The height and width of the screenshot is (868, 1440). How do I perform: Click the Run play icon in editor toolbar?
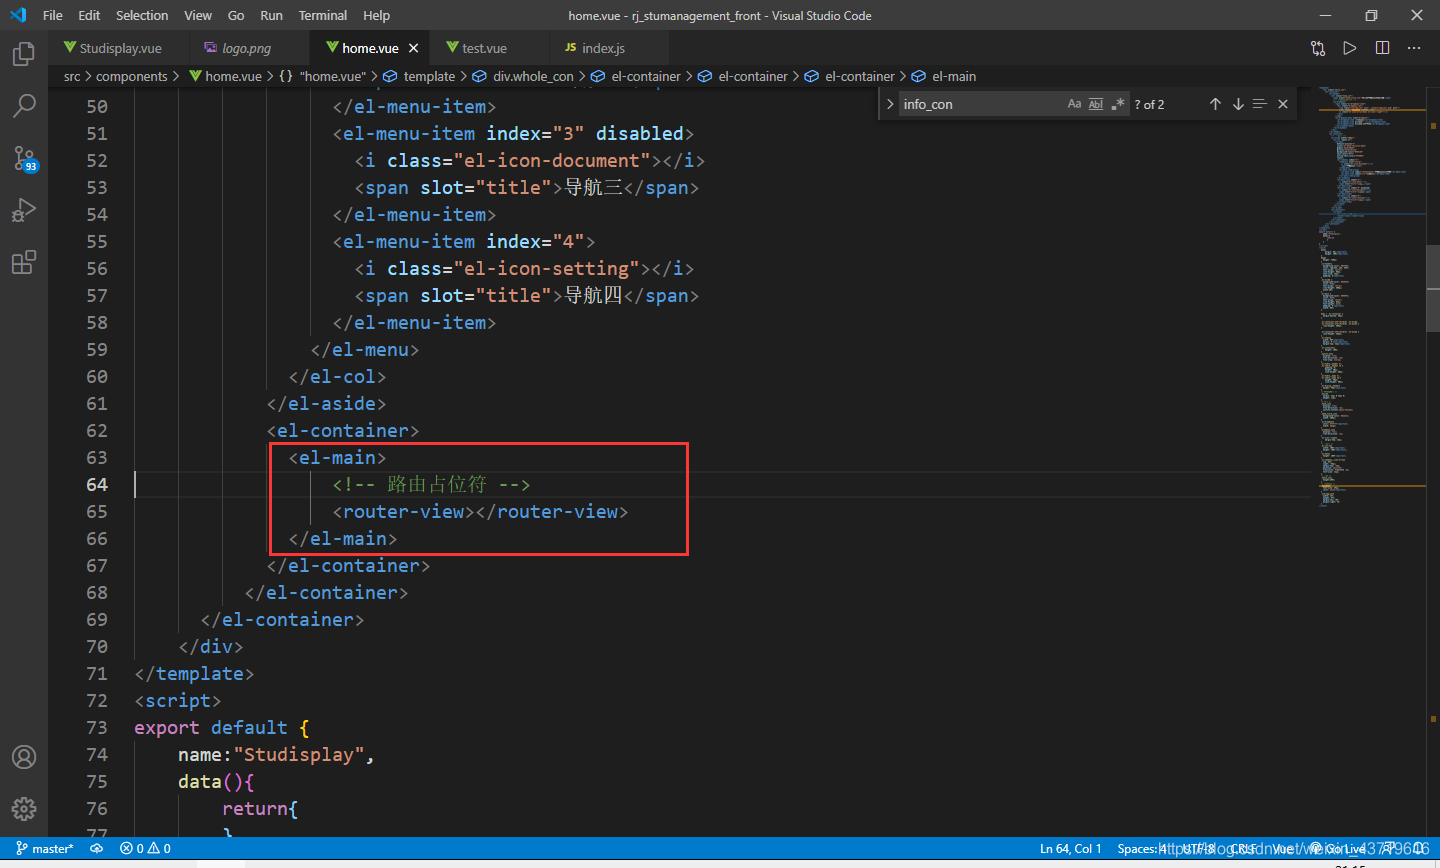(x=1350, y=48)
